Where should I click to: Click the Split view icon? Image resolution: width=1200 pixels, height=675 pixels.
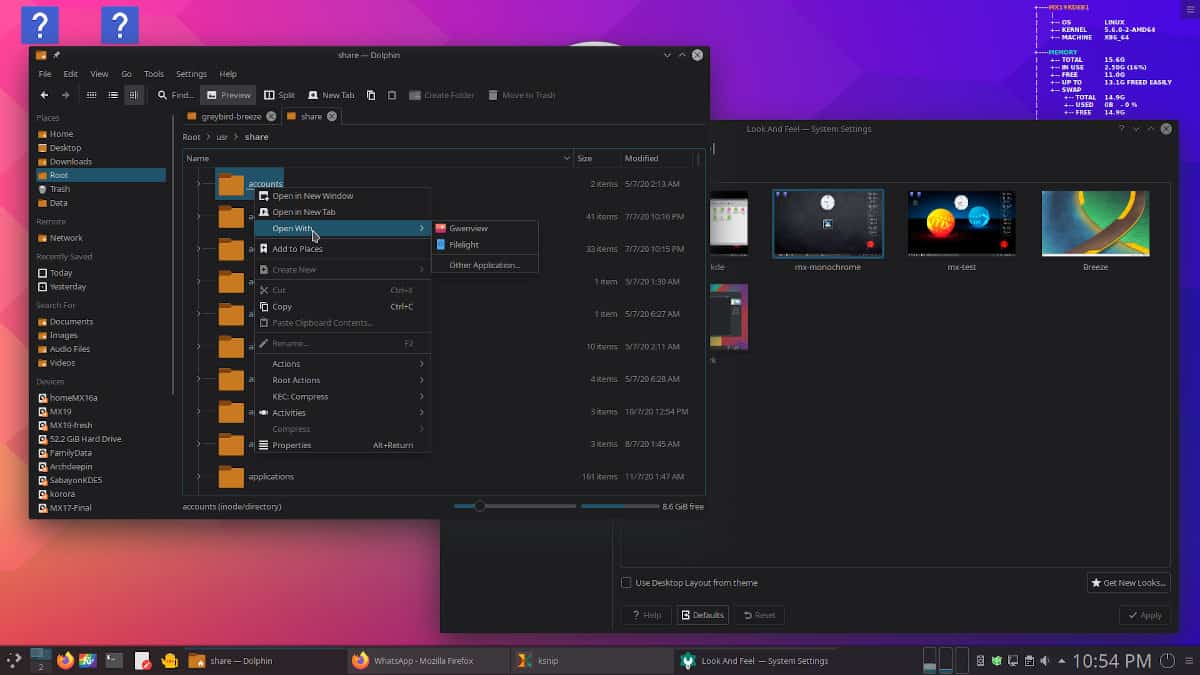click(277, 94)
